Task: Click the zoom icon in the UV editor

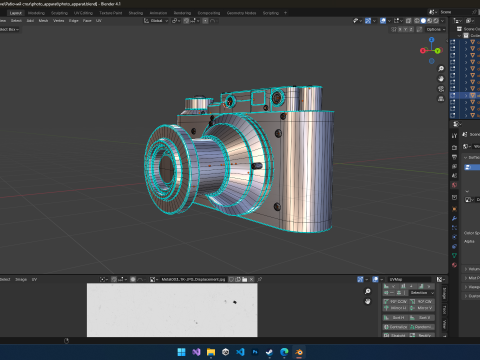Action: (x=368, y=292)
